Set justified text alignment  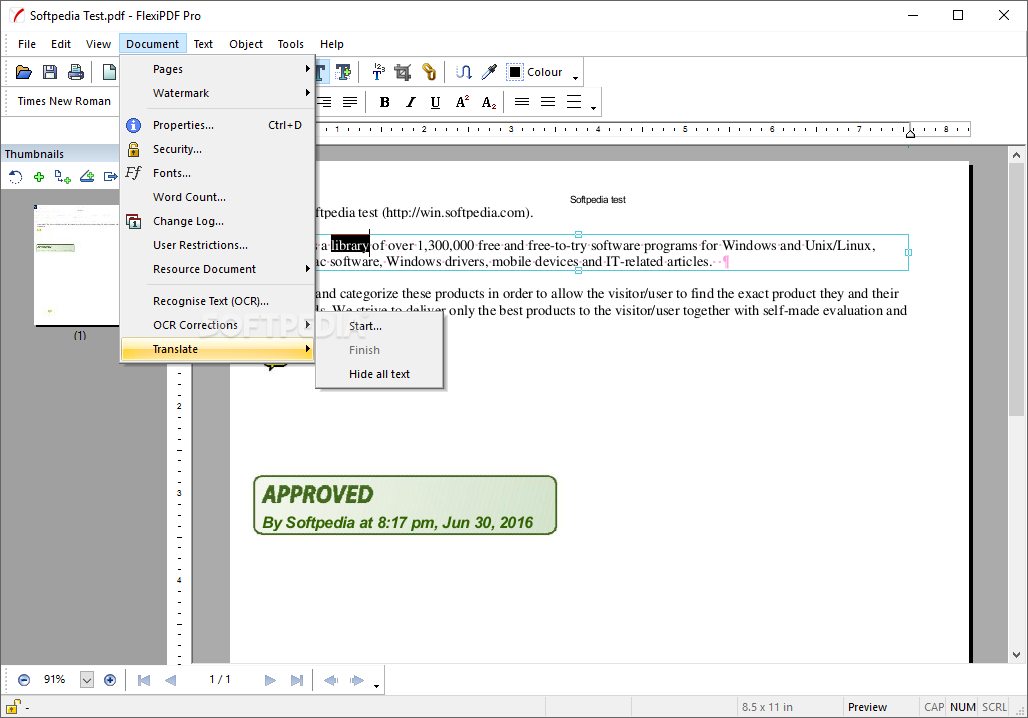pyautogui.click(x=350, y=102)
